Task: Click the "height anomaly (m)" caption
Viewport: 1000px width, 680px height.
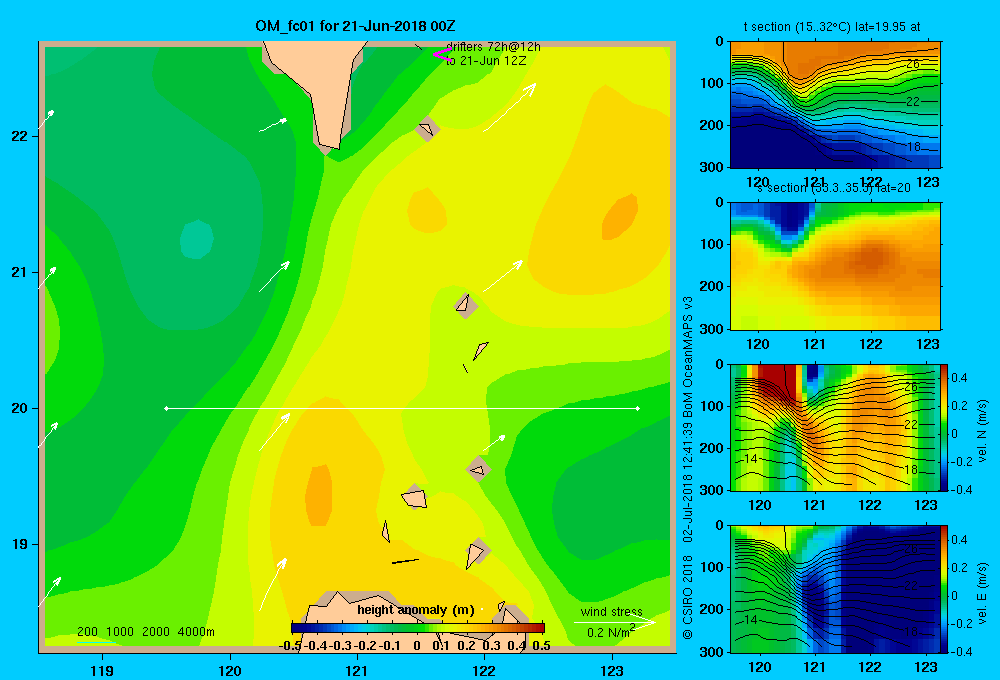Action: click(x=416, y=610)
